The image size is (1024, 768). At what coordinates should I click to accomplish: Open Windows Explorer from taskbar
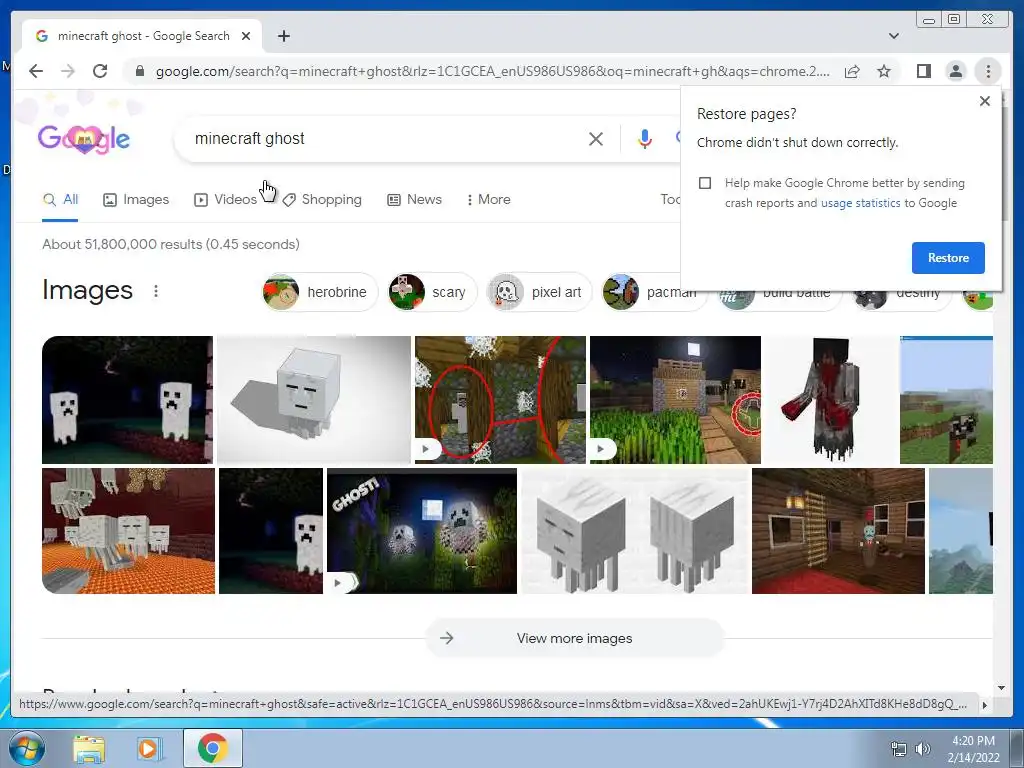89,748
